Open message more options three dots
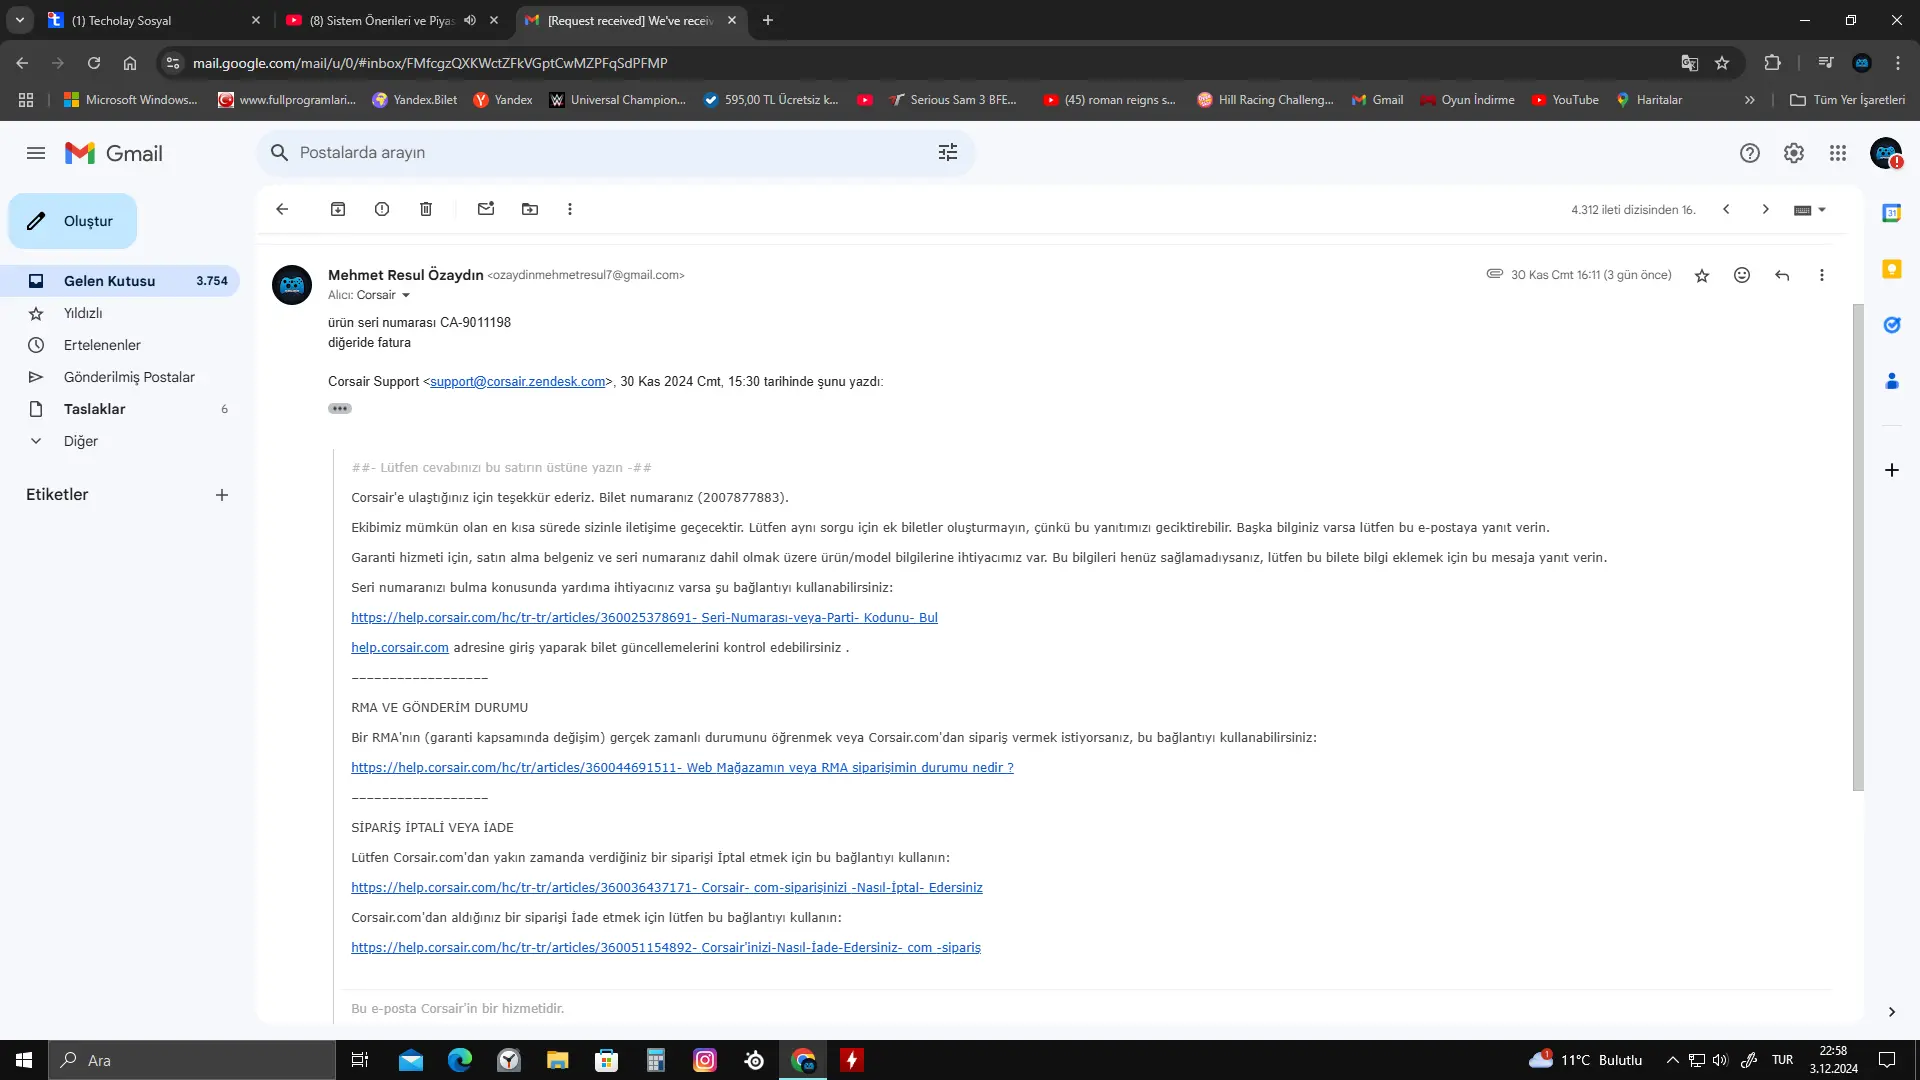This screenshot has width=1920, height=1080. 1822,275
